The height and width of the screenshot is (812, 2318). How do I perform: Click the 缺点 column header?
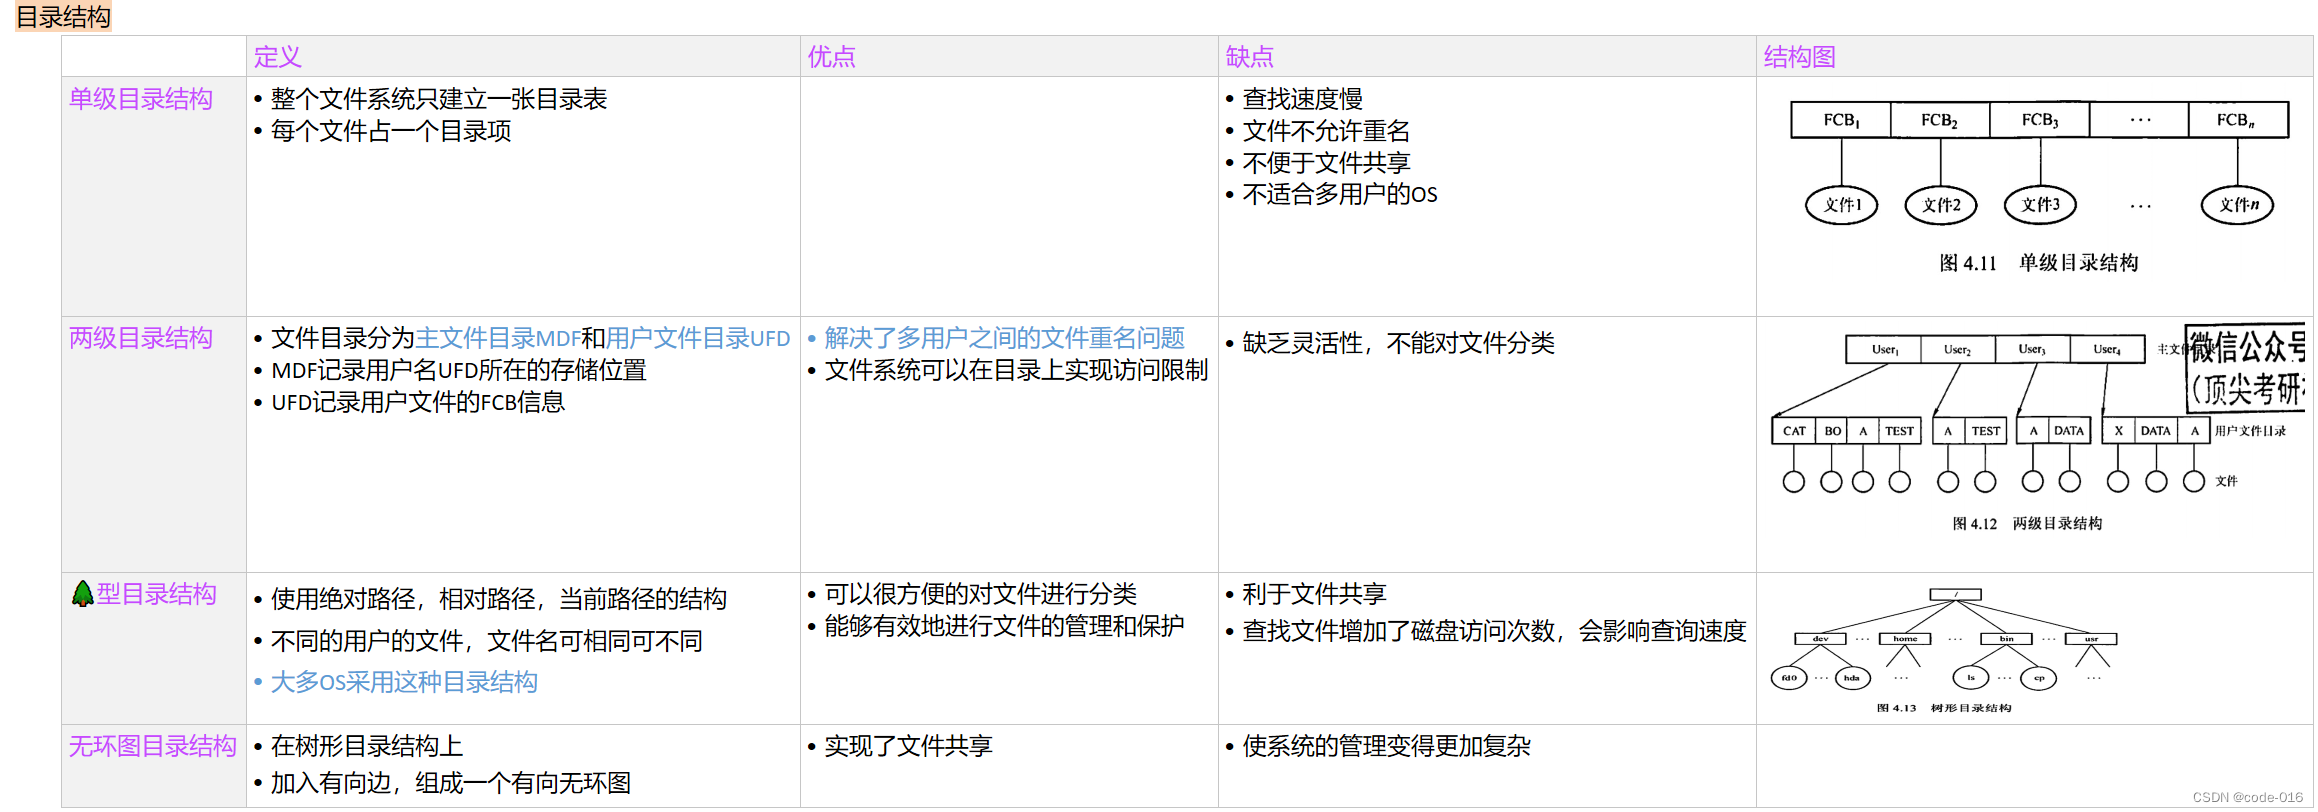(1250, 57)
